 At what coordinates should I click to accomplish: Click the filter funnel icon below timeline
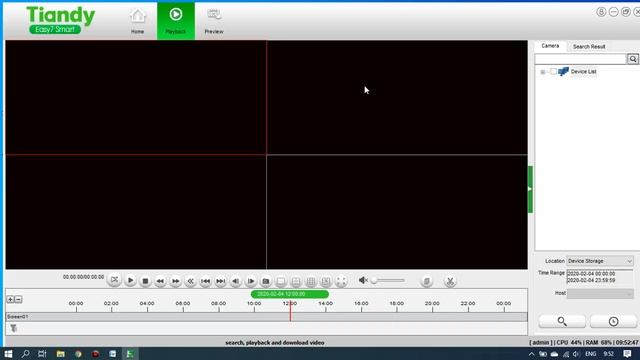(13, 328)
